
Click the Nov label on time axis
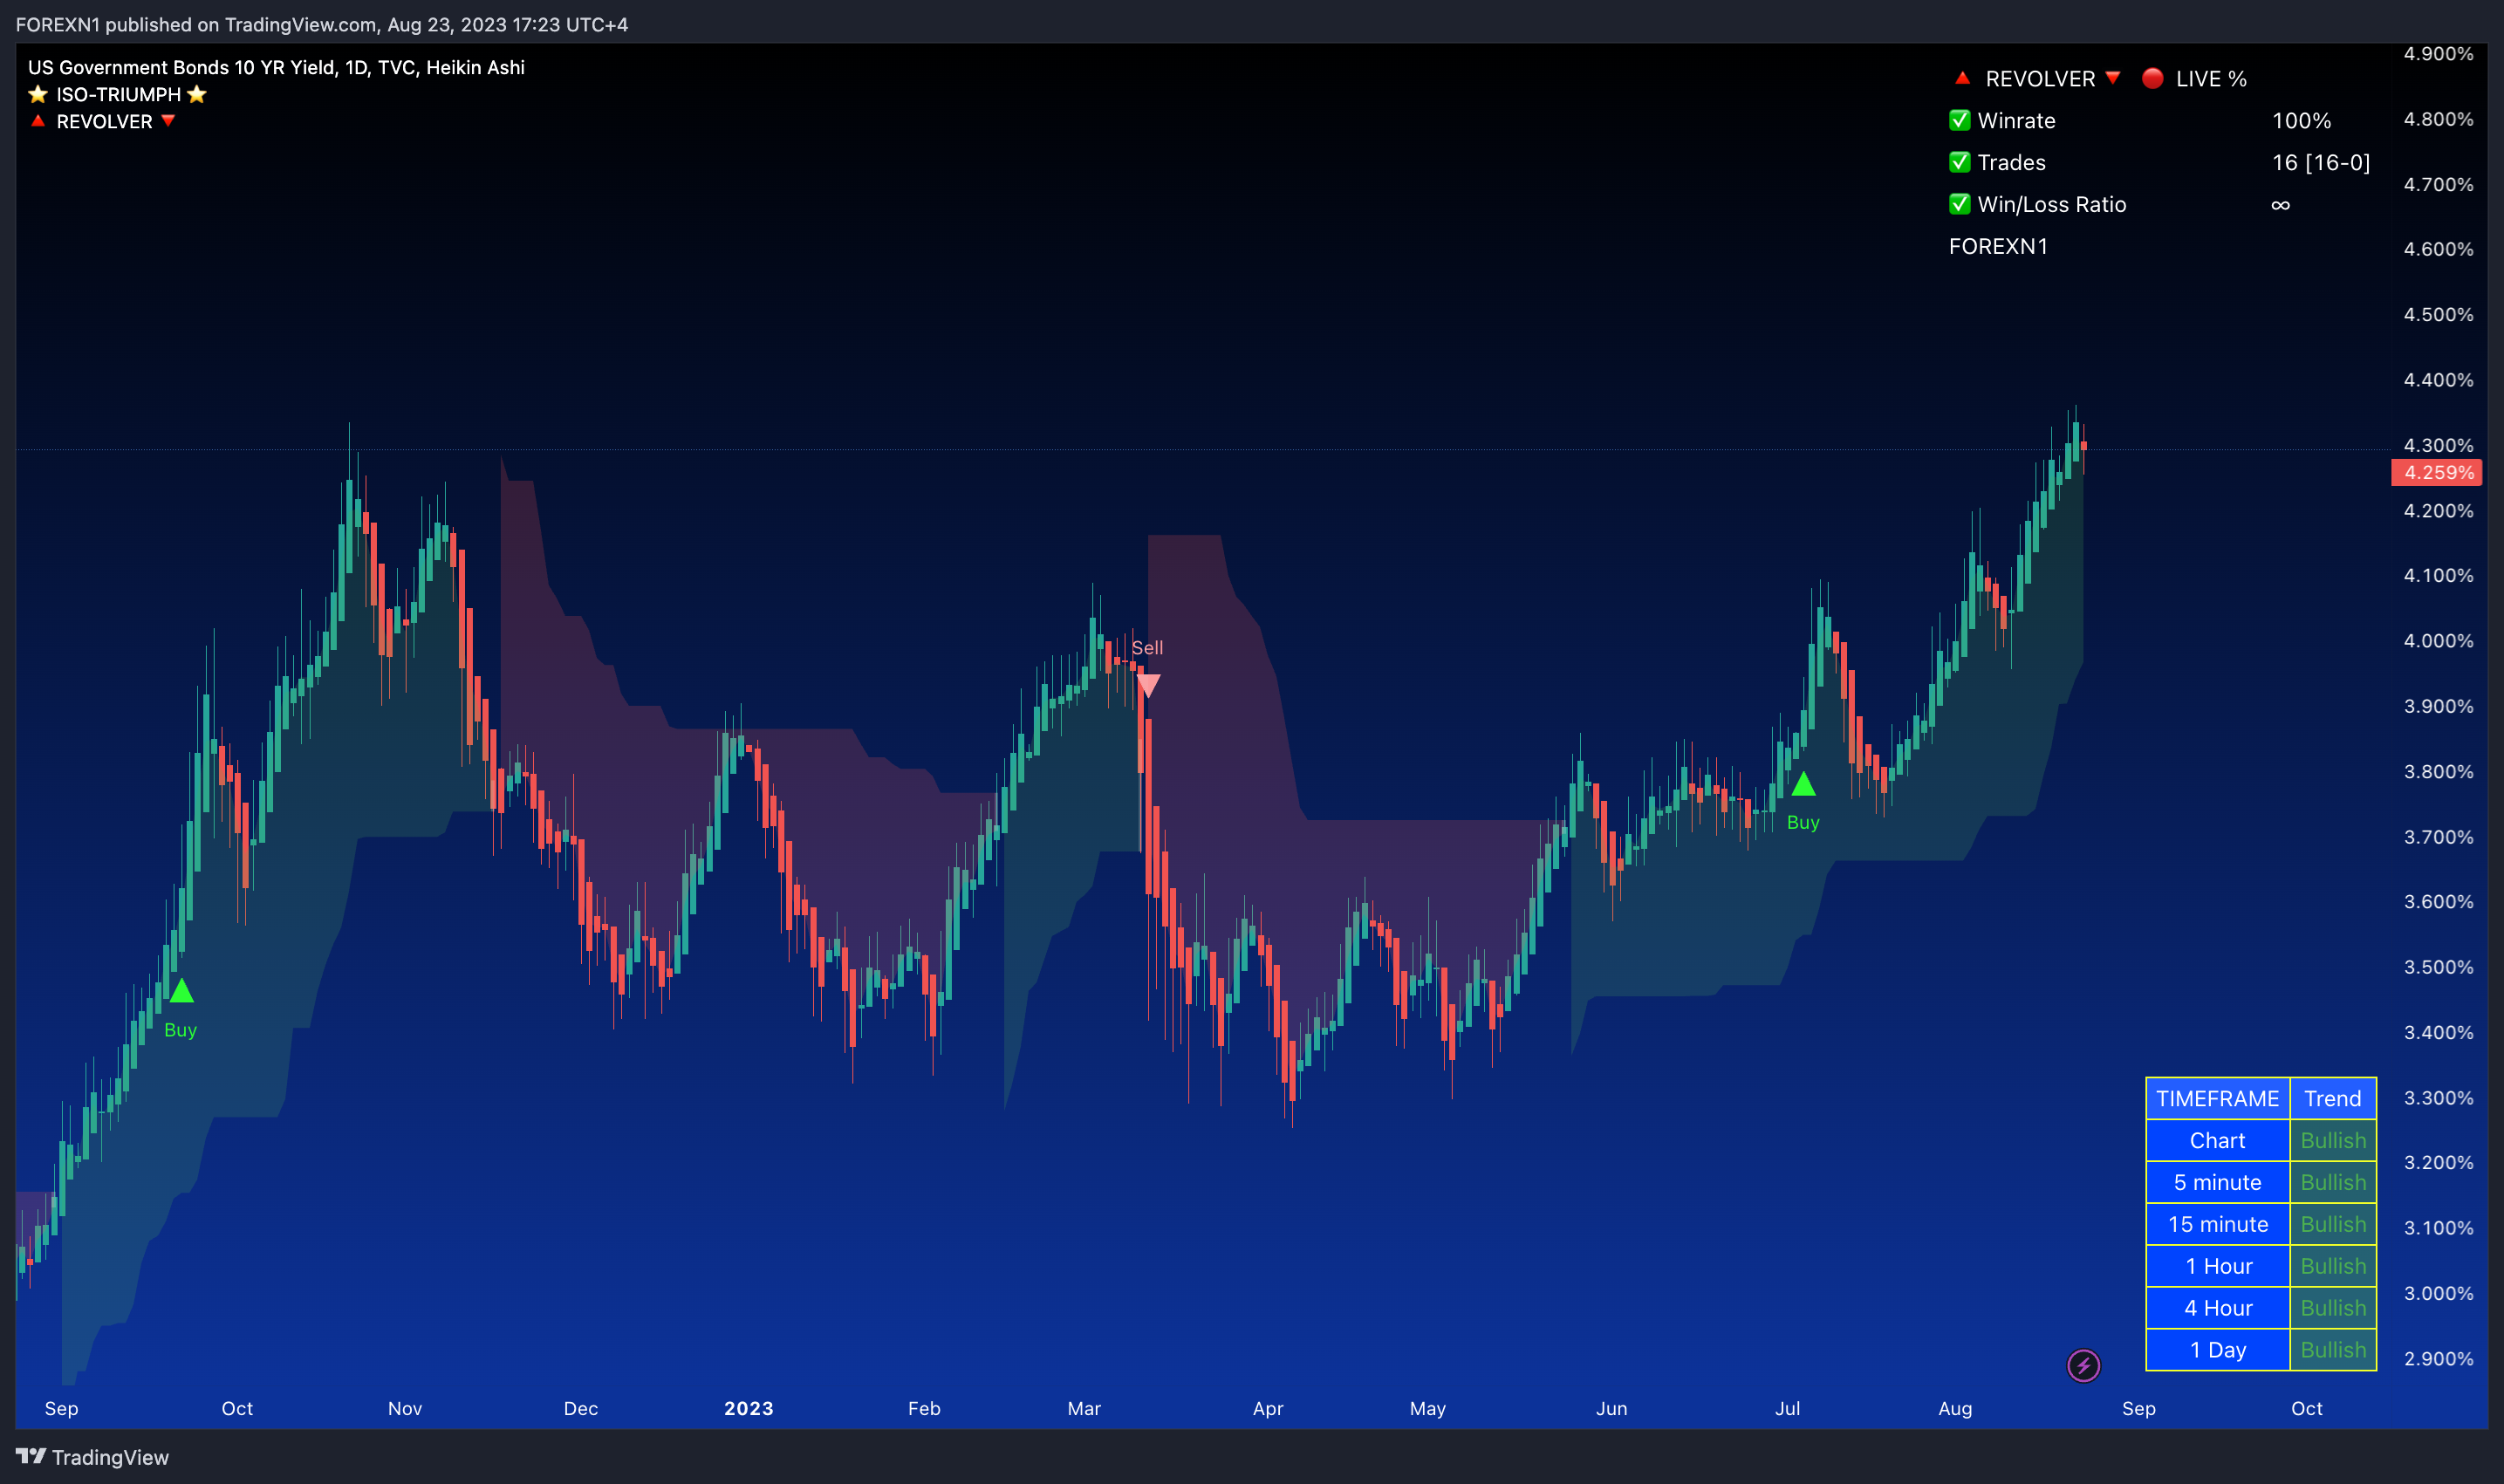click(x=405, y=1408)
